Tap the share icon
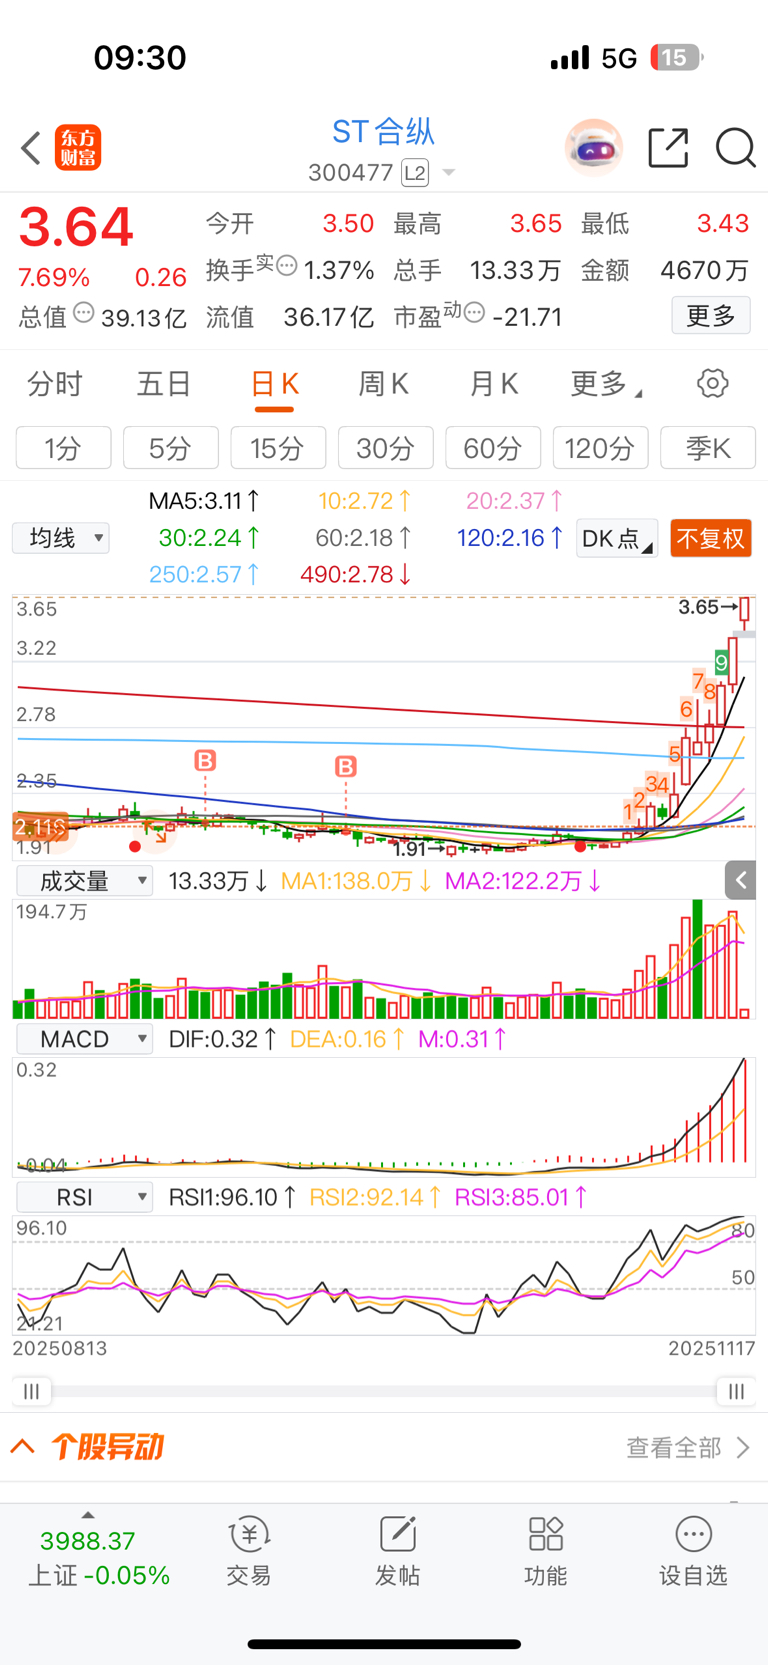769x1665 pixels. tap(668, 148)
